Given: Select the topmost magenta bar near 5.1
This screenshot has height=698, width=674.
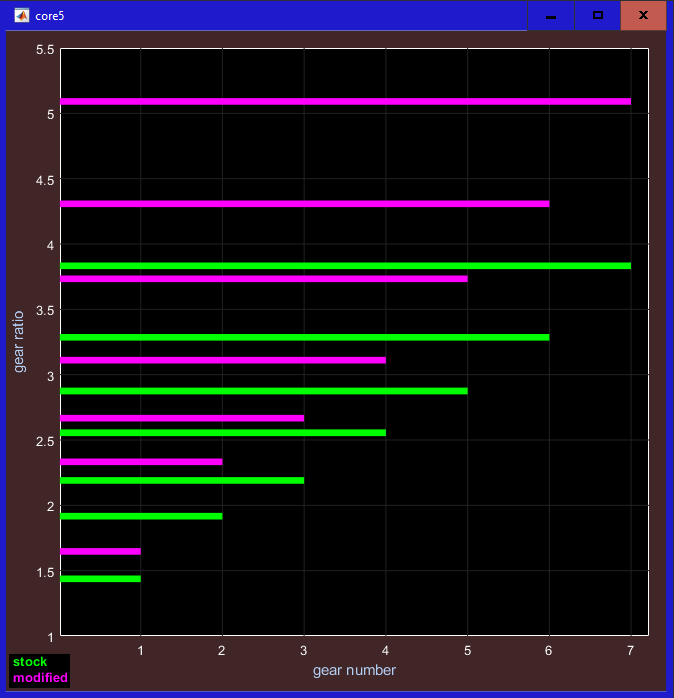Looking at the screenshot, I should click(x=345, y=101).
